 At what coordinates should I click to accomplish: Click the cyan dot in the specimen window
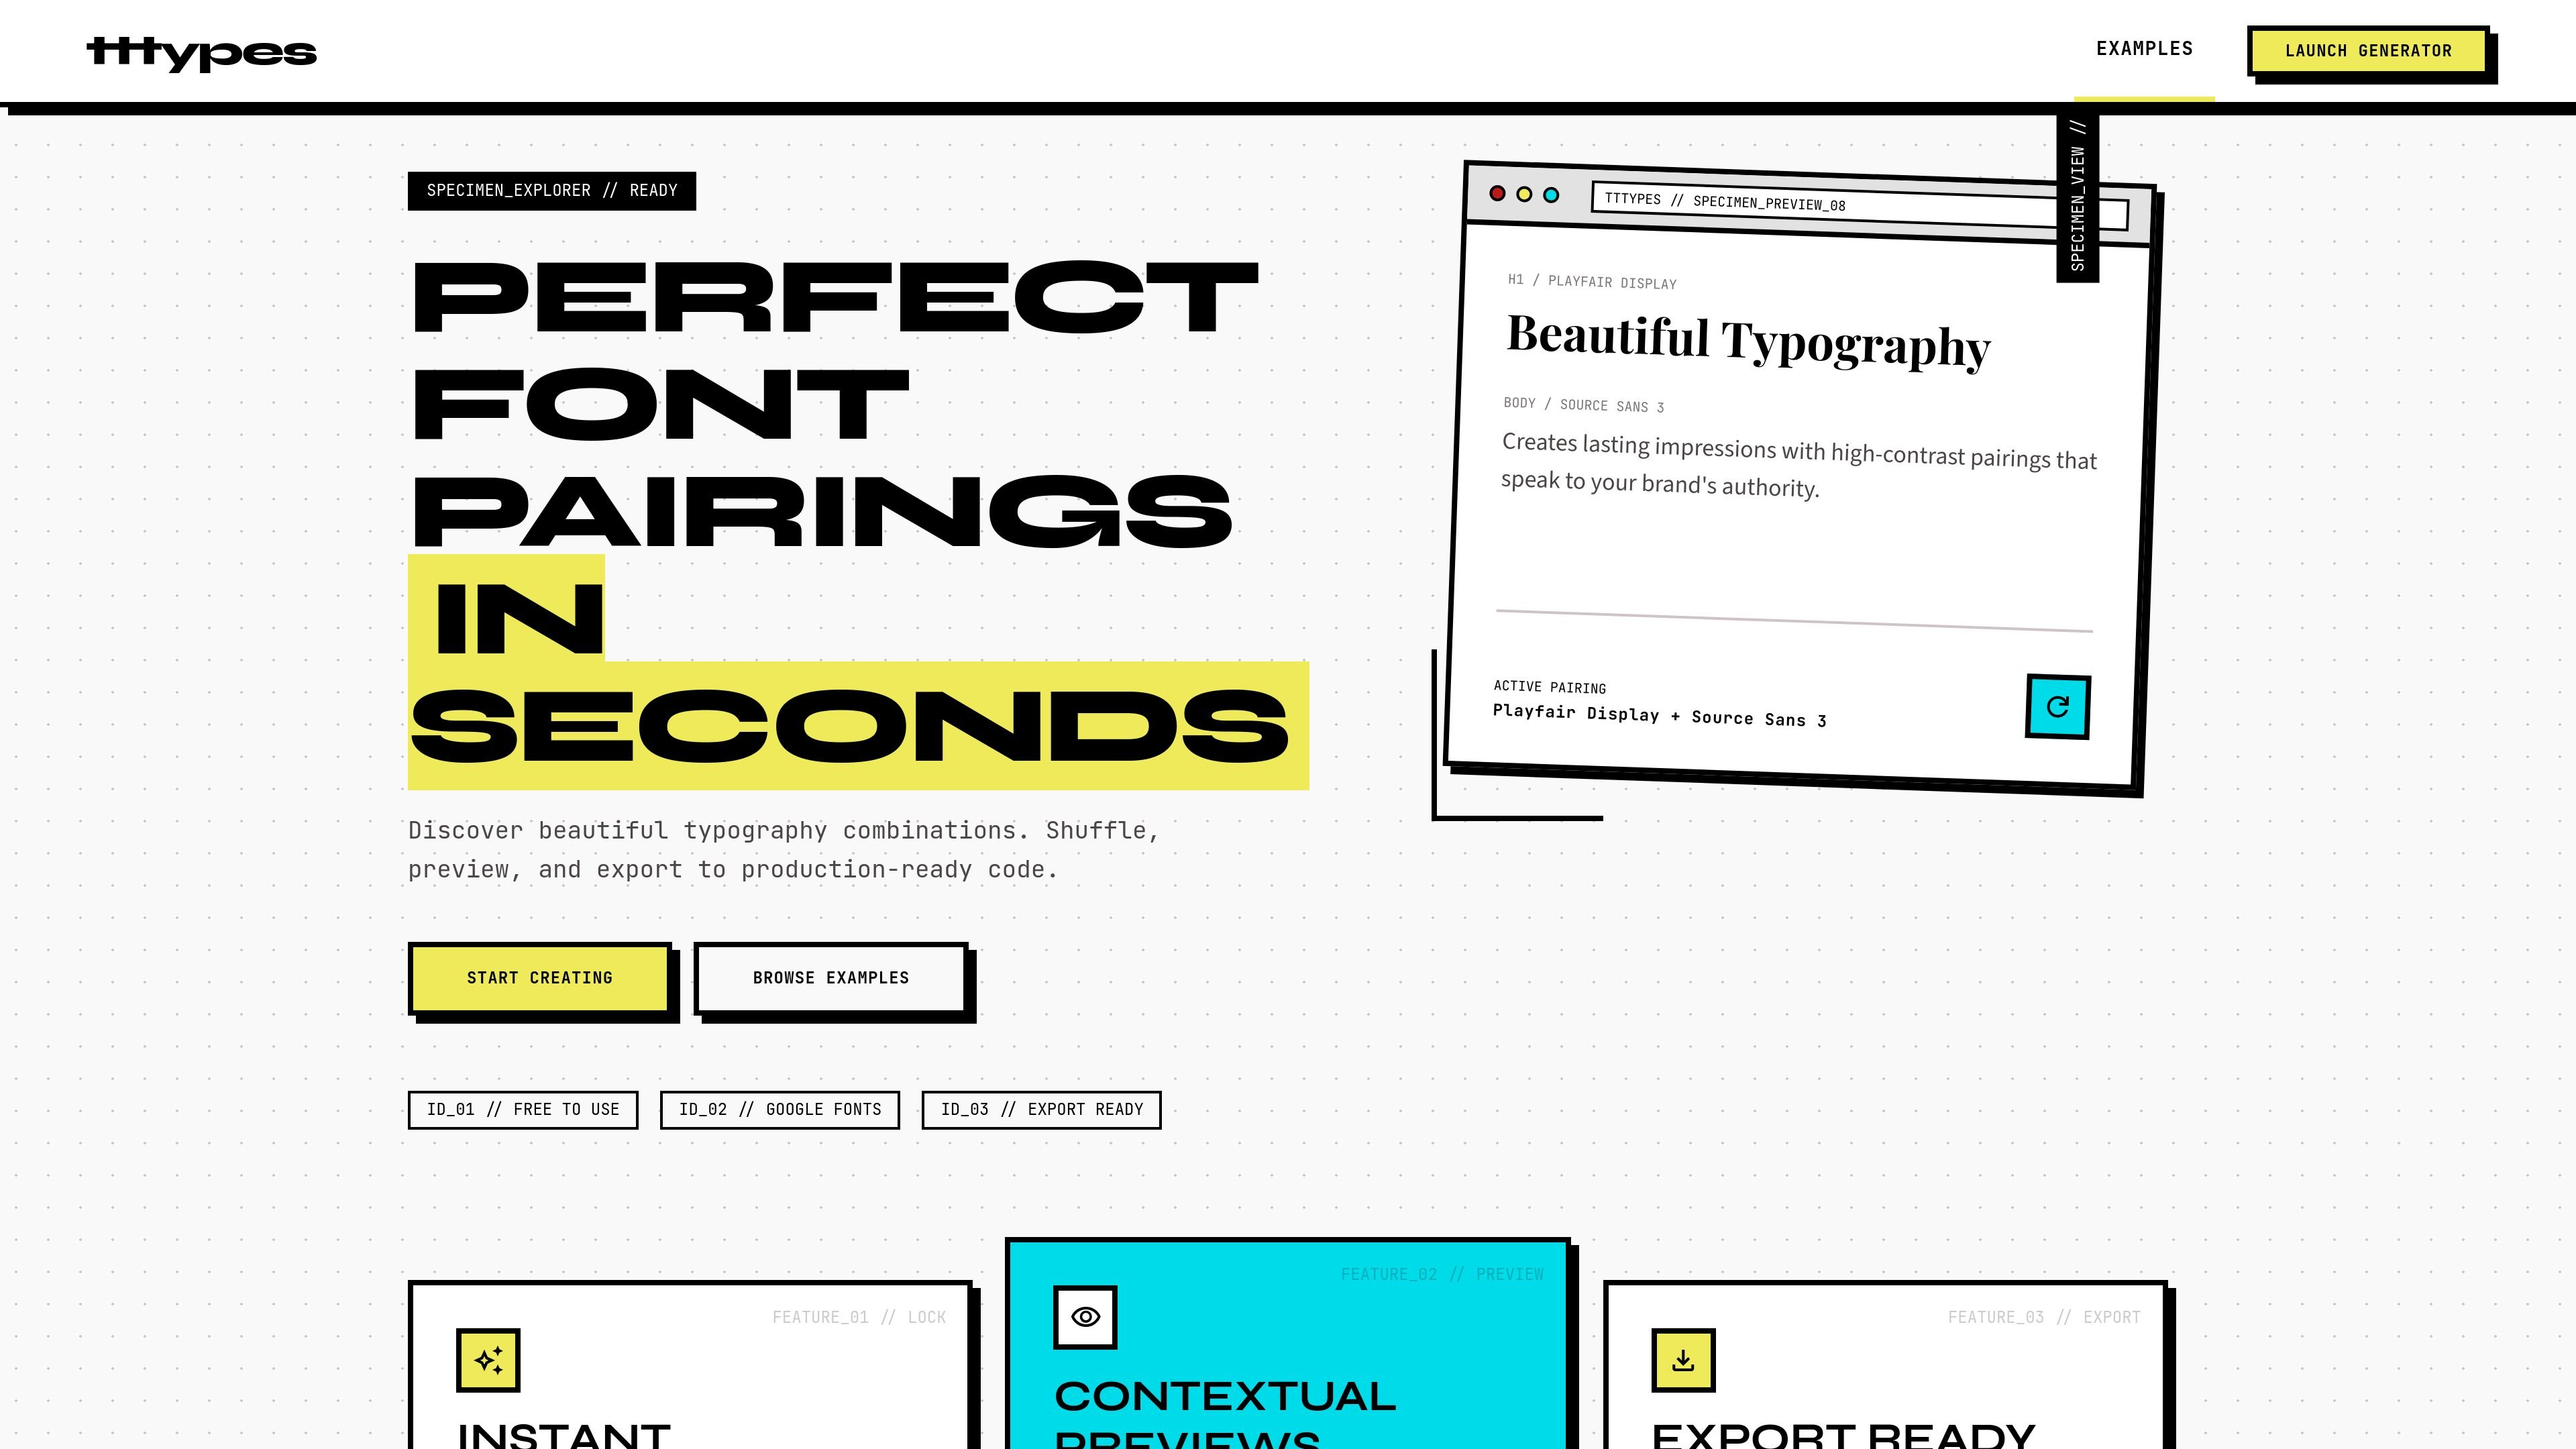point(1551,195)
